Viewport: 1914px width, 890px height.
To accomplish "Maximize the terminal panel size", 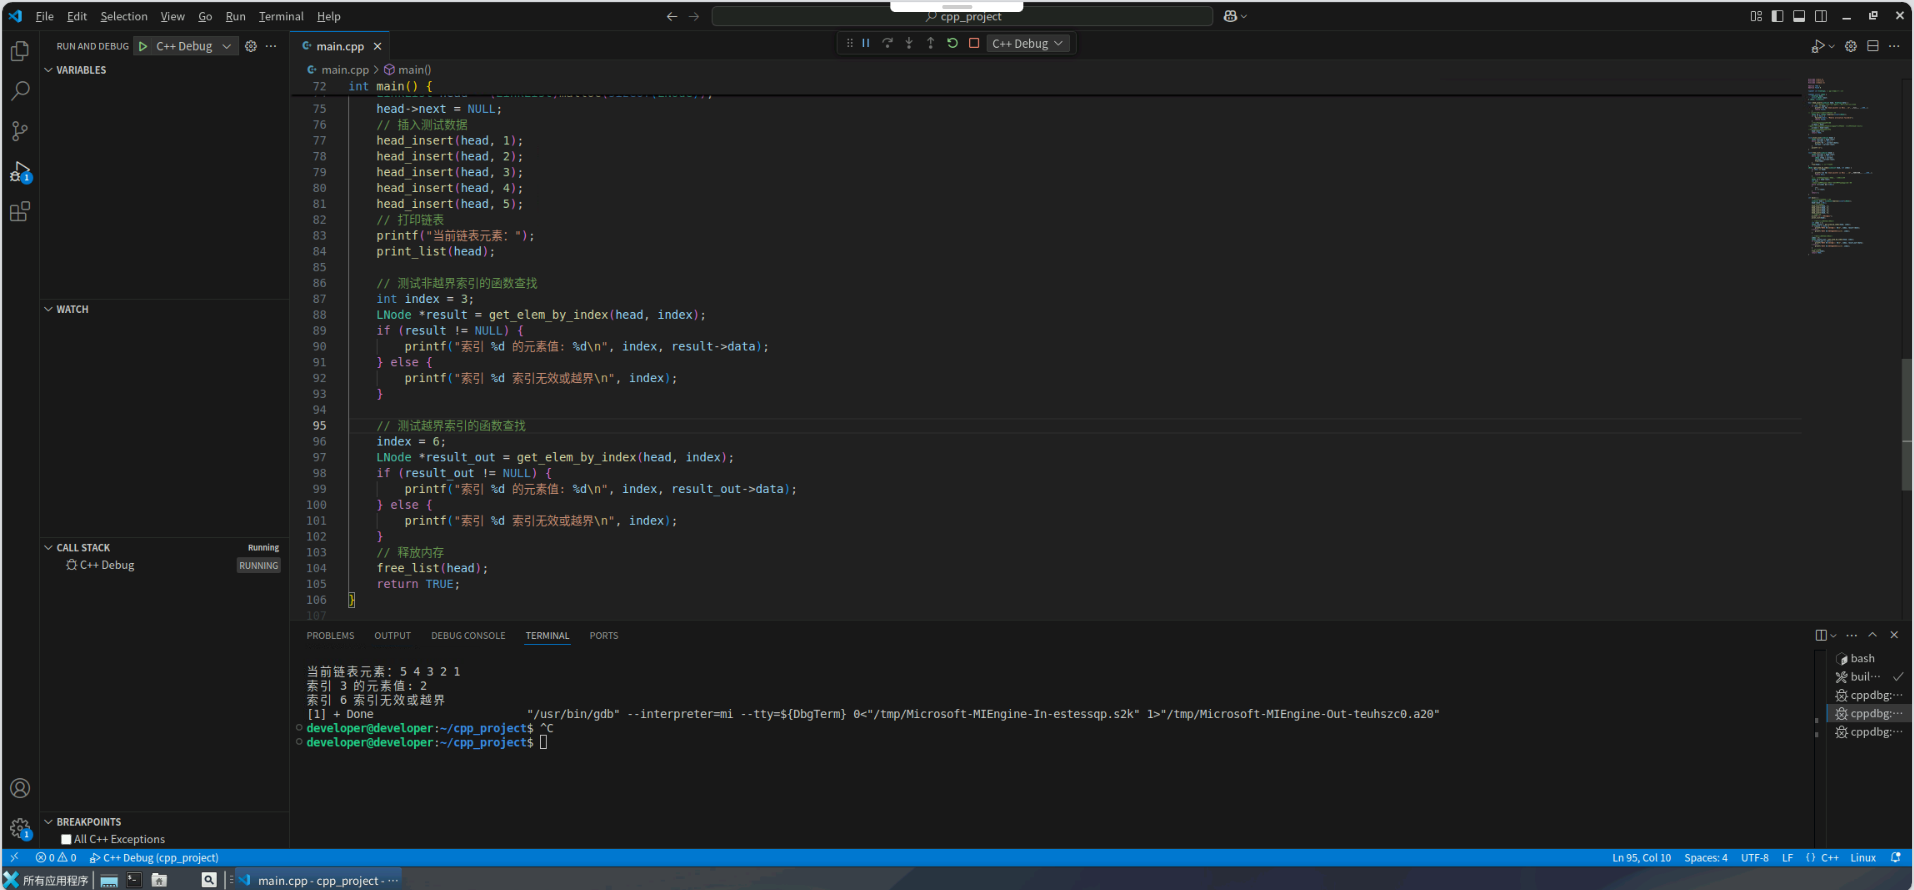I will (1873, 635).
